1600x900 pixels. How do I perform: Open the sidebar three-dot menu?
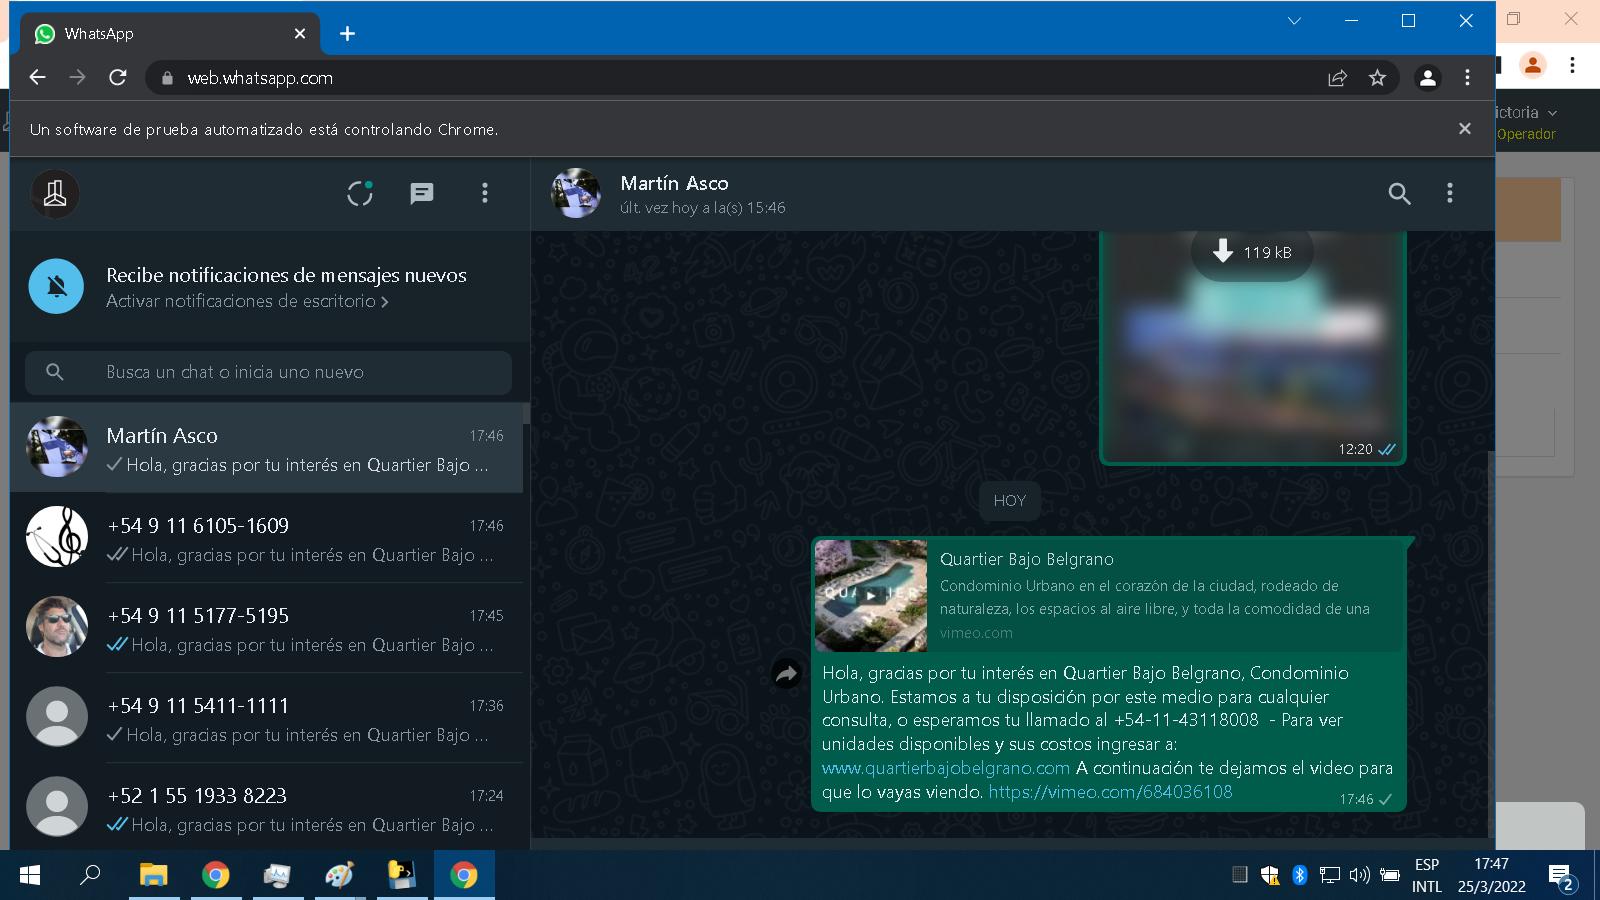pyautogui.click(x=485, y=193)
